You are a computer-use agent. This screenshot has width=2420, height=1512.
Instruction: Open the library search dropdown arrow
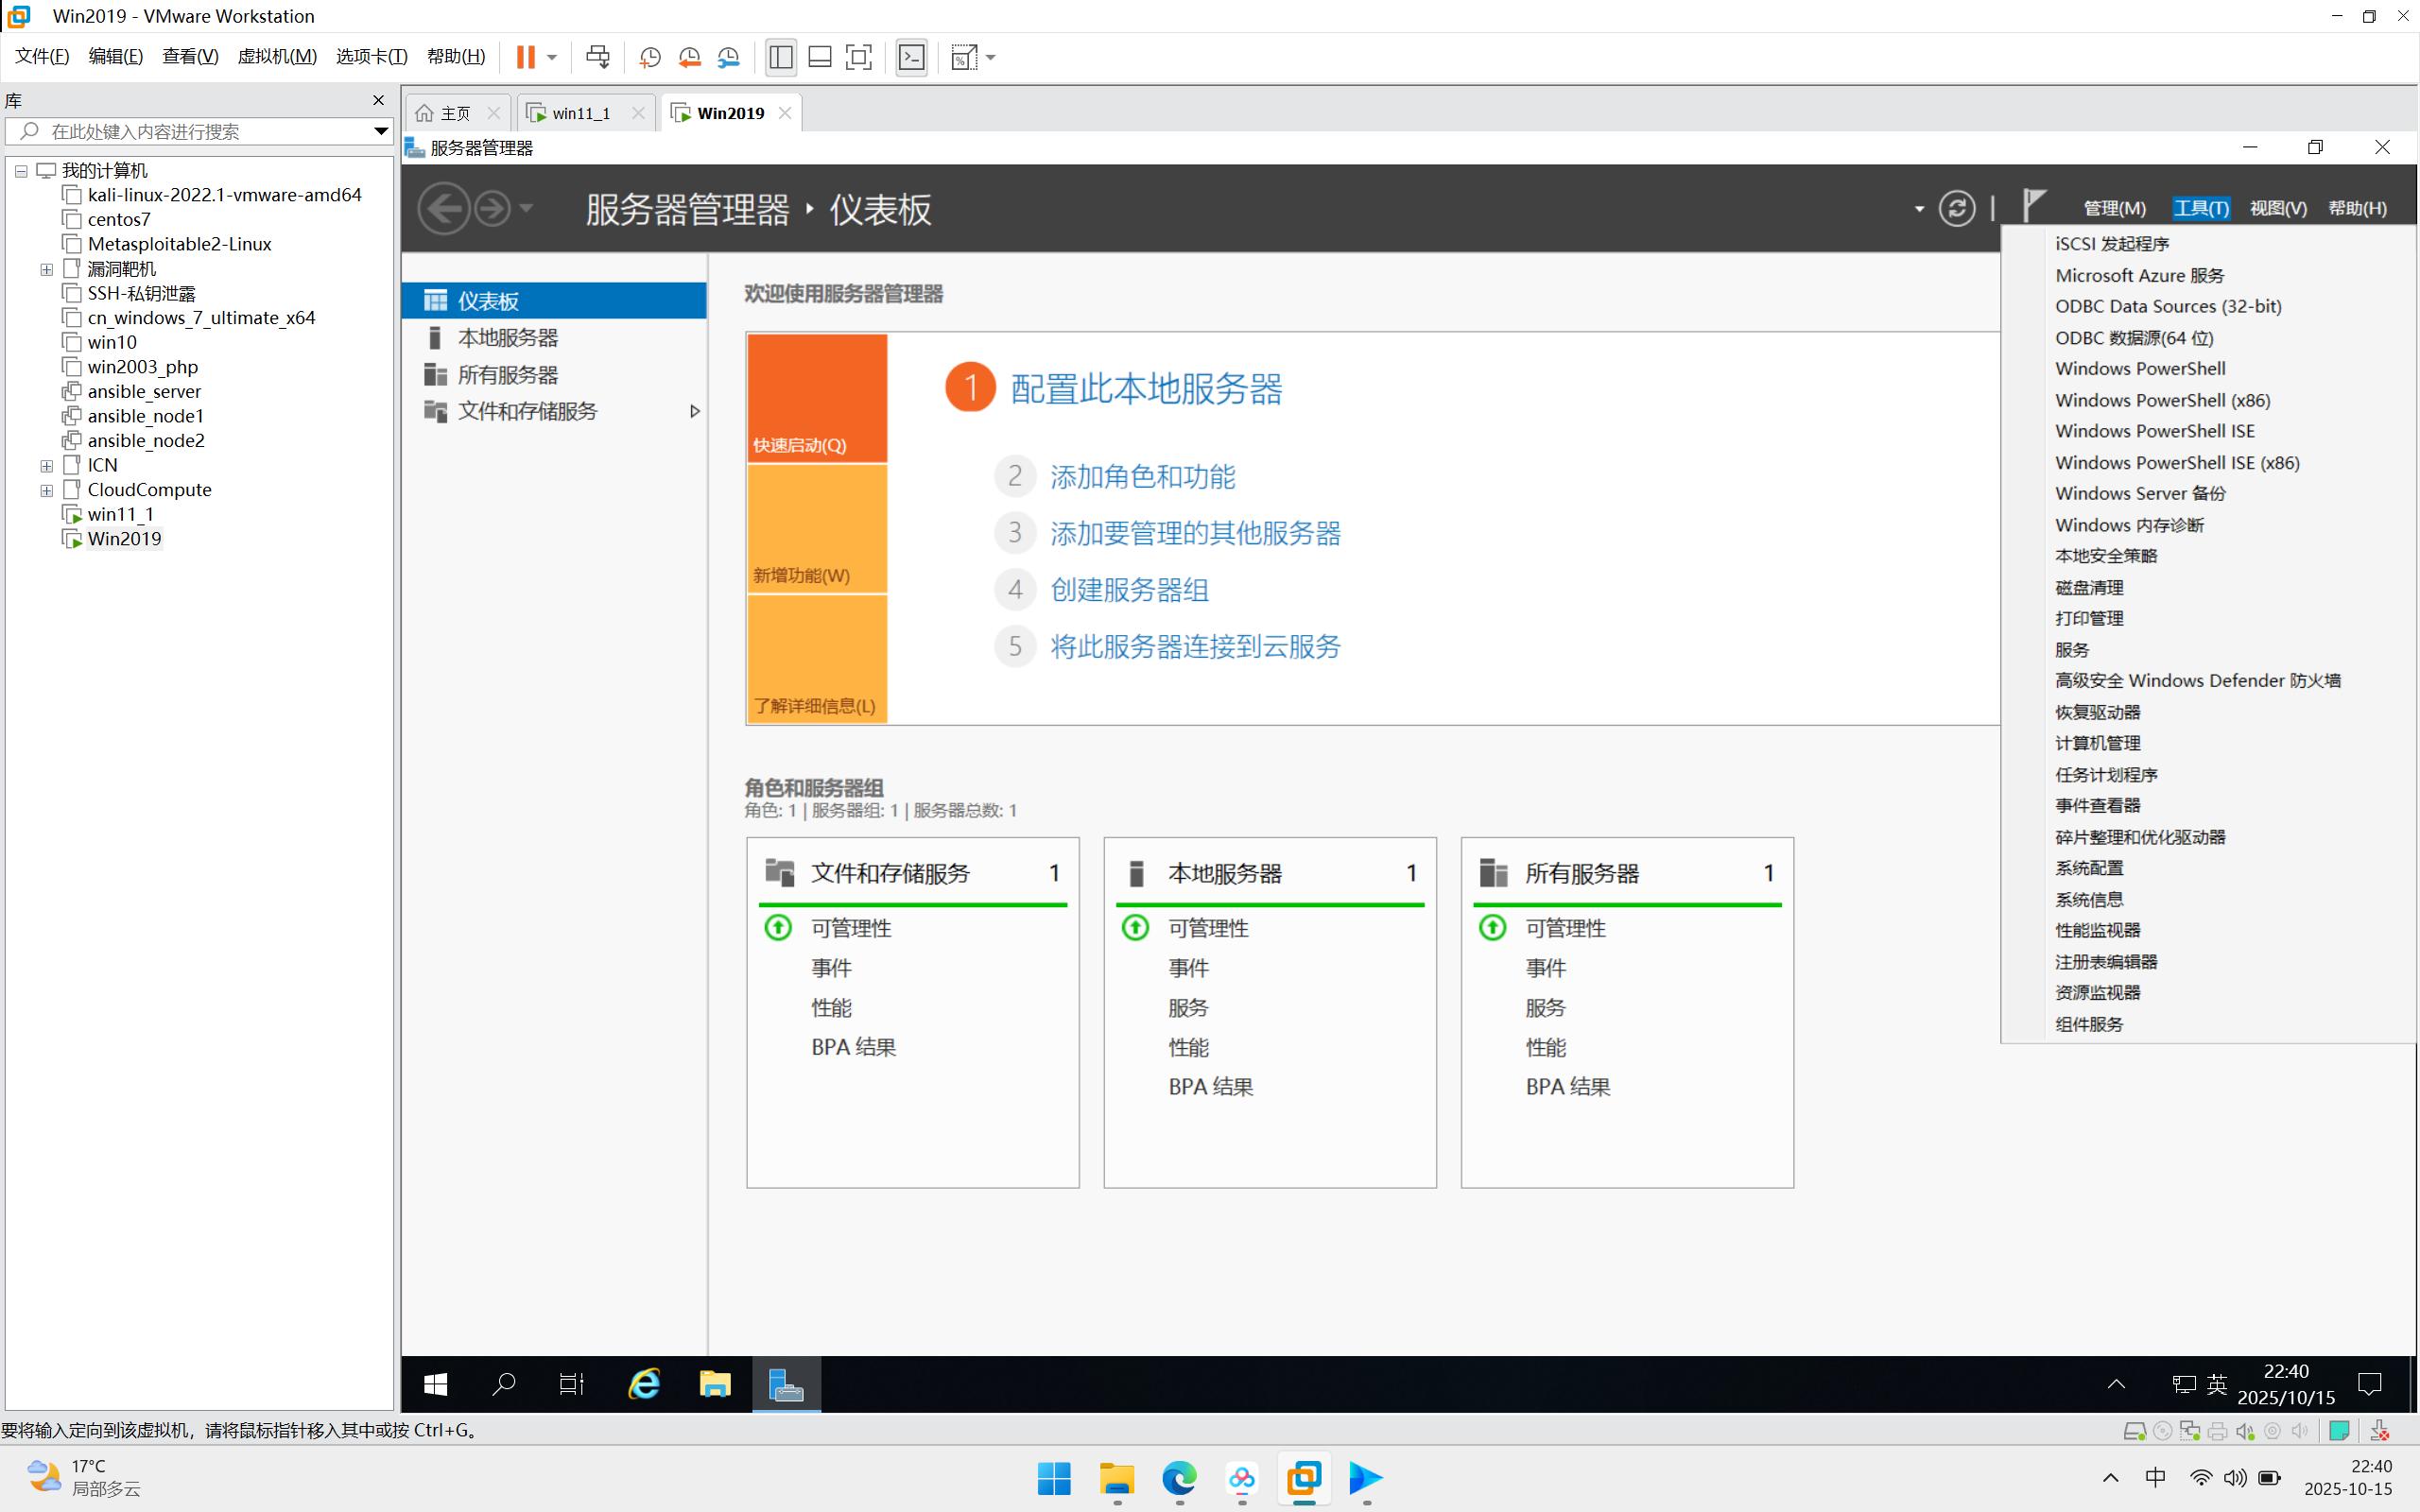[380, 131]
